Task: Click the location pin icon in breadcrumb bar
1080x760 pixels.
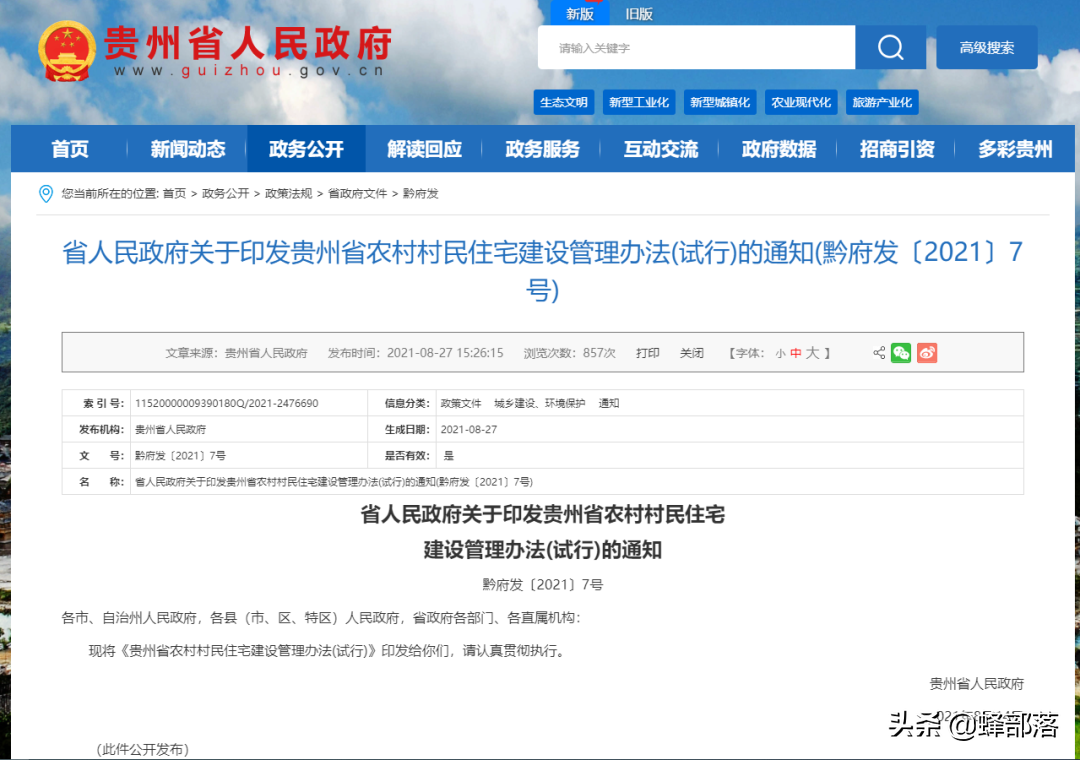Action: [x=45, y=193]
